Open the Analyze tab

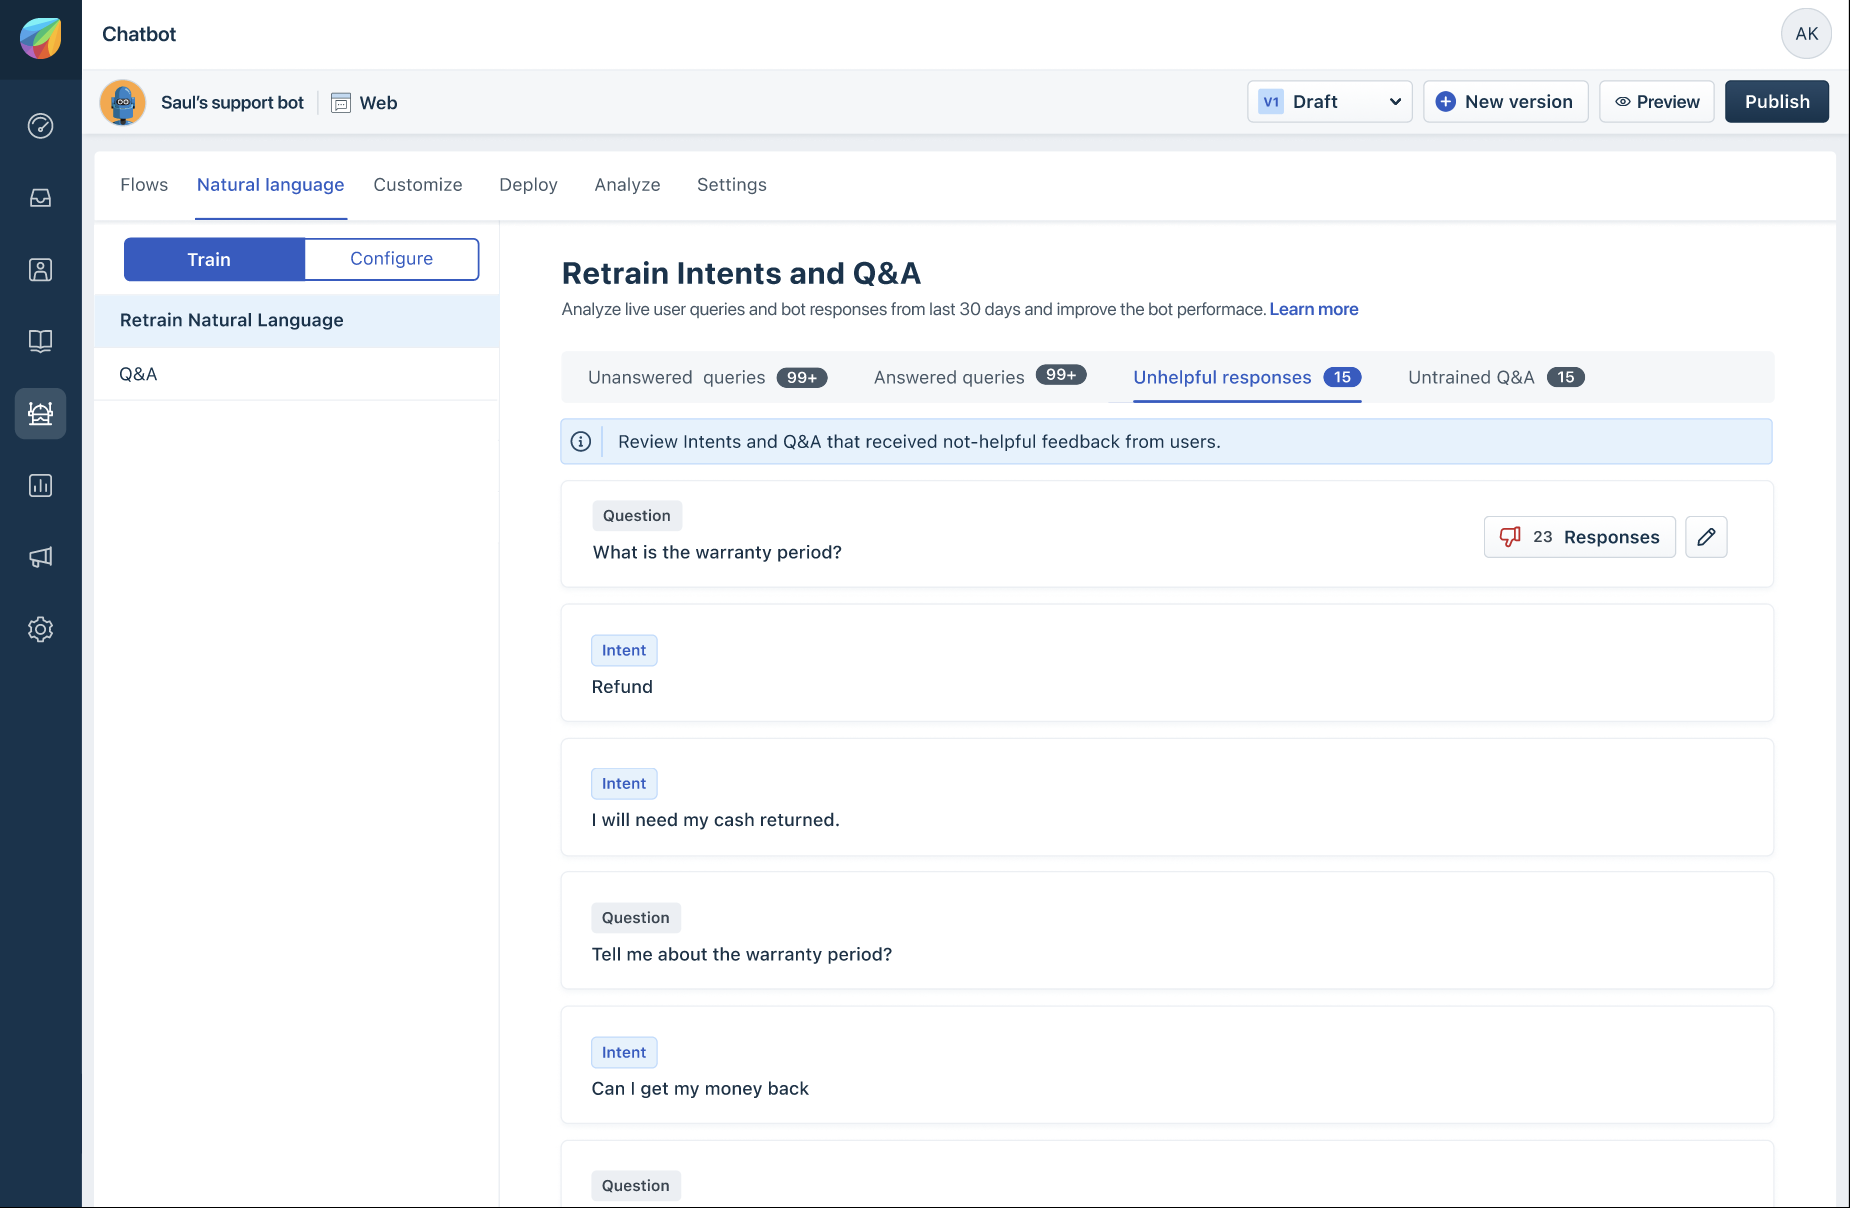(x=627, y=185)
